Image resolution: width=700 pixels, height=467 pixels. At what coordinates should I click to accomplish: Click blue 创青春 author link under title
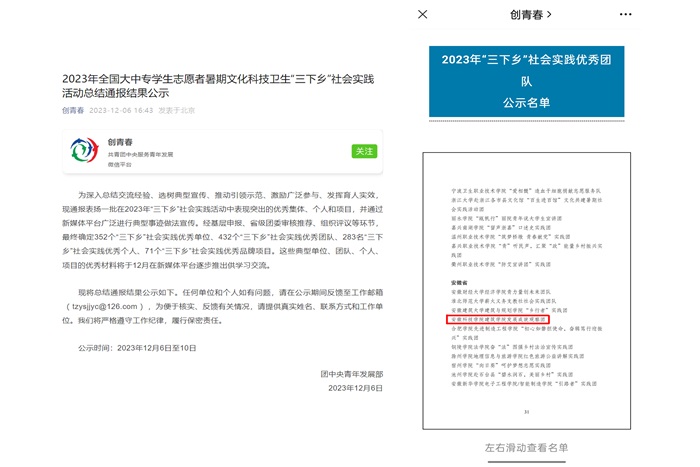[x=74, y=111]
